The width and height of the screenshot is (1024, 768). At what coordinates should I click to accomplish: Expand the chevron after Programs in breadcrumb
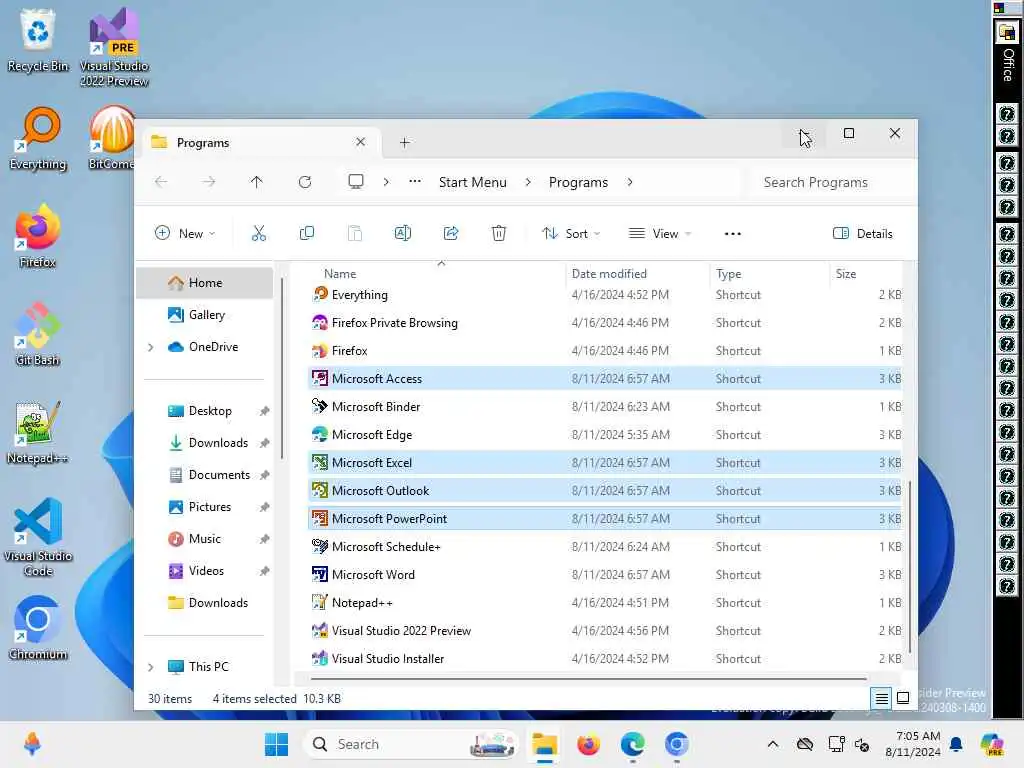click(x=630, y=182)
